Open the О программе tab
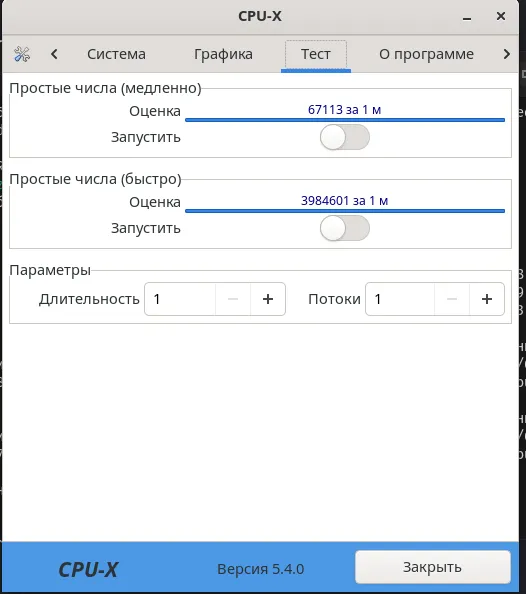 pos(426,54)
